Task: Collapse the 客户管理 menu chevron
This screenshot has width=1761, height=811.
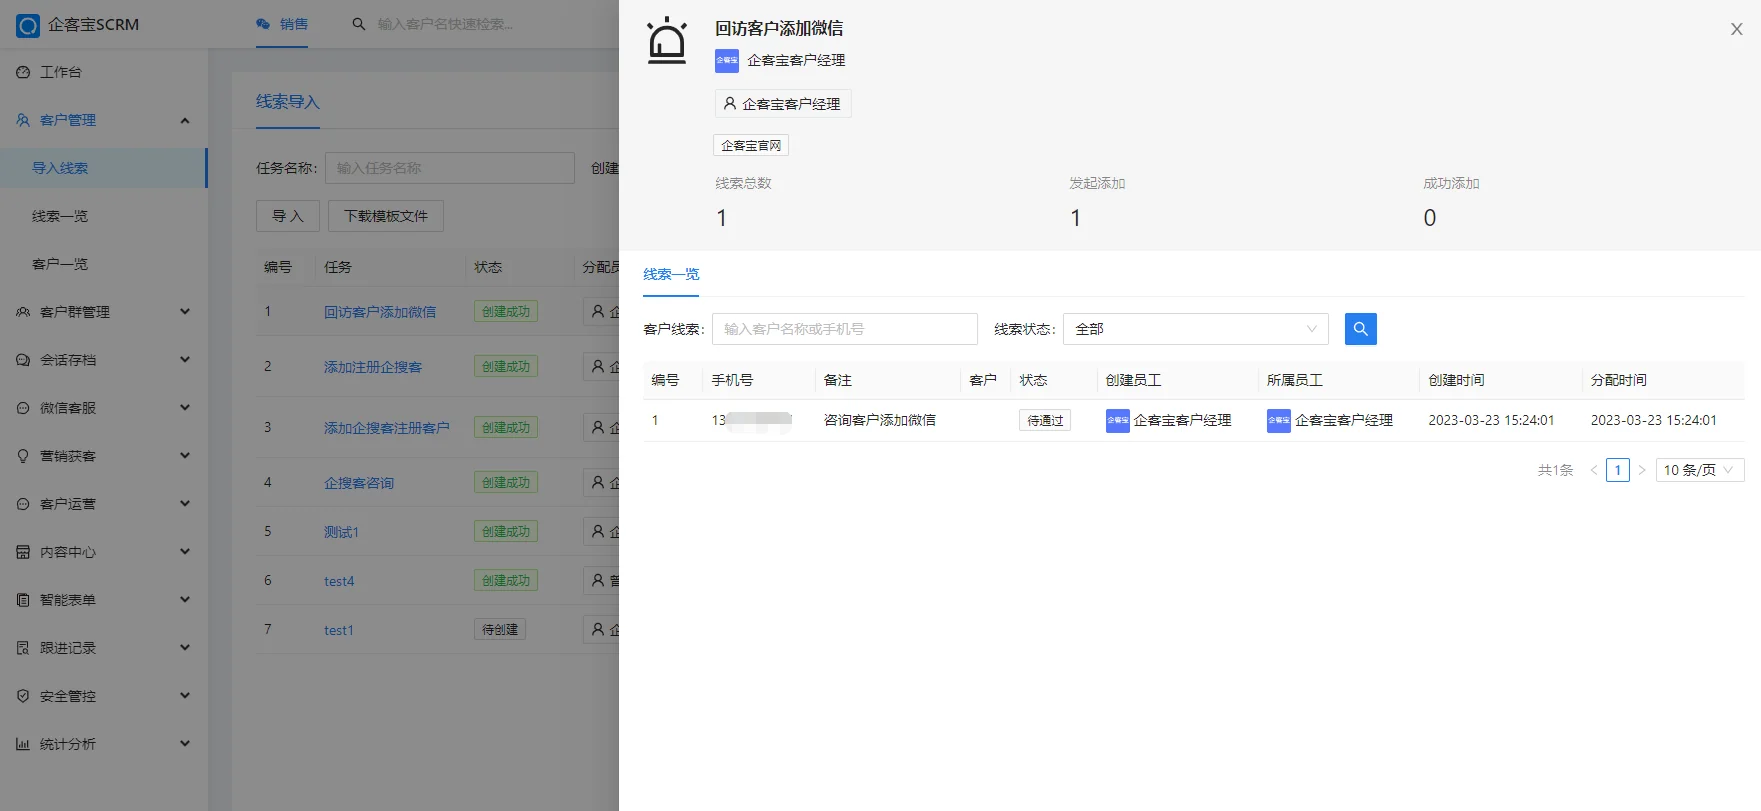Action: coord(185,120)
